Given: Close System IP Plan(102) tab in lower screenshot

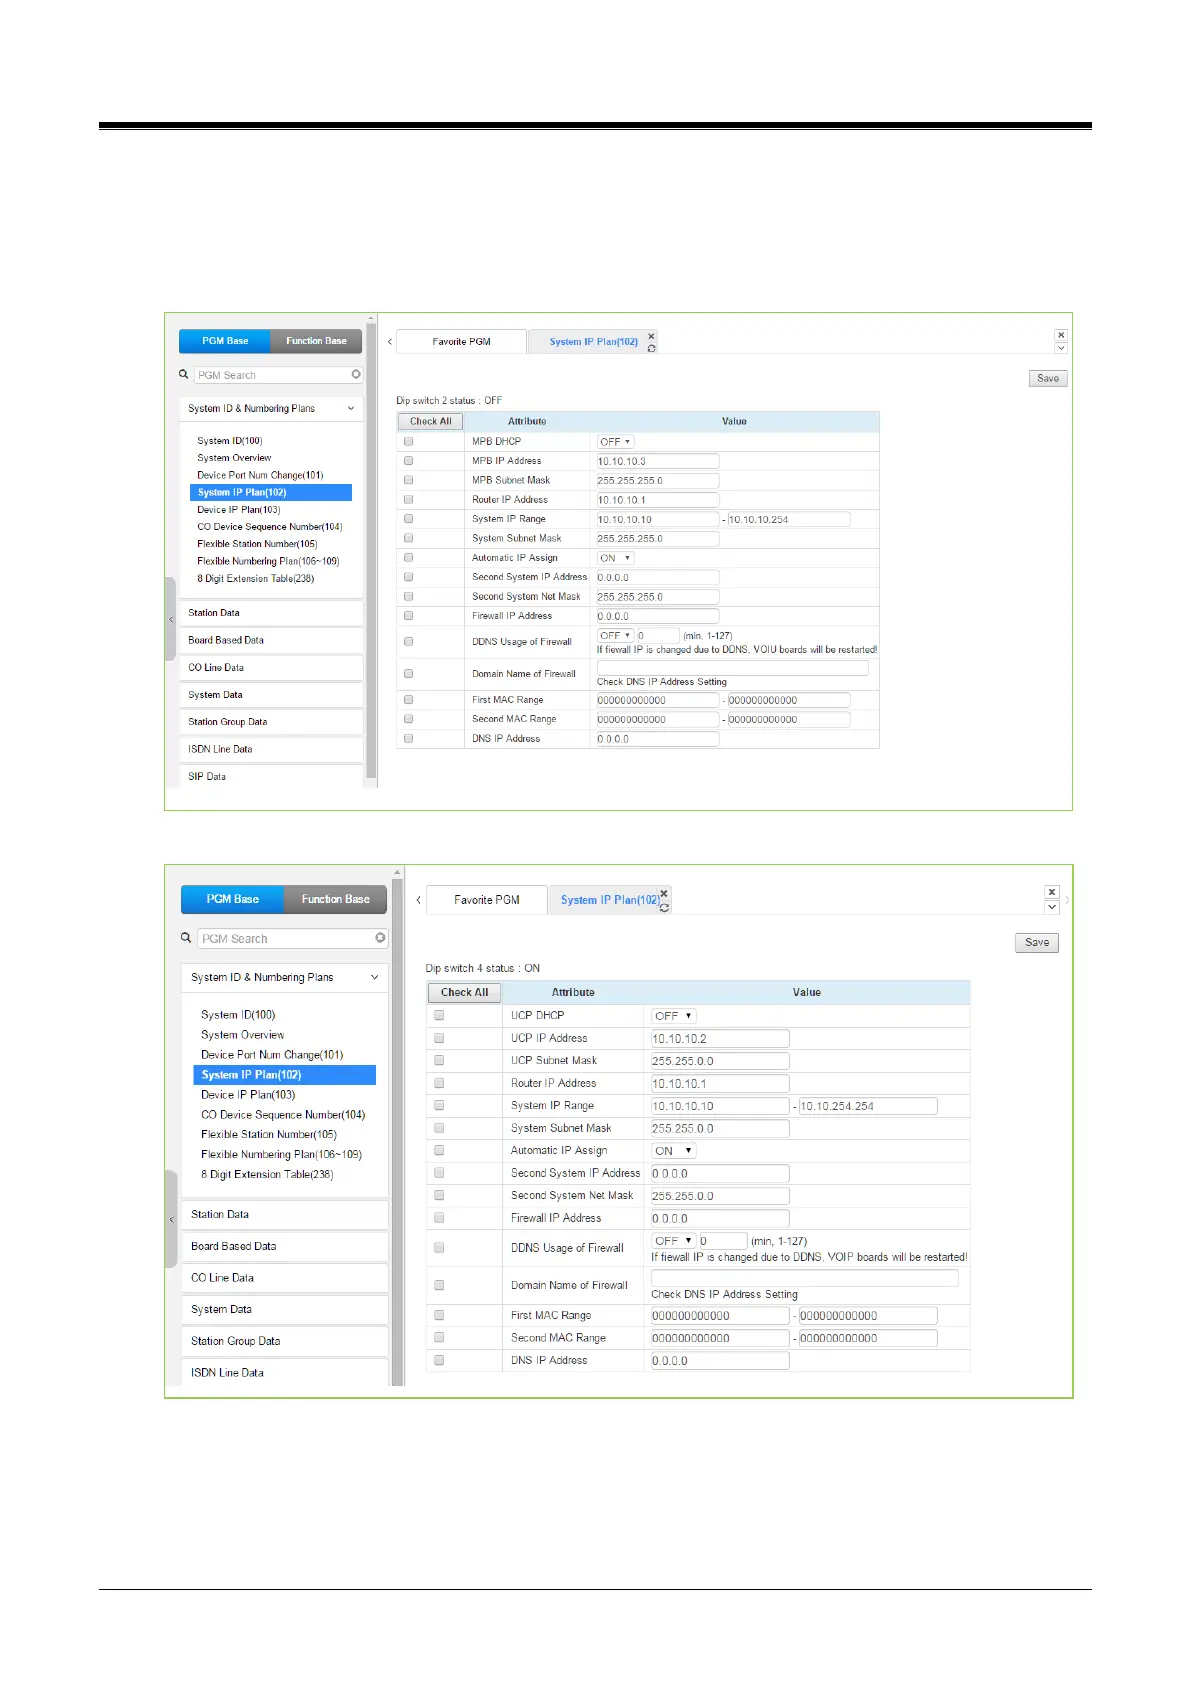Looking at the screenshot, I should (x=664, y=893).
